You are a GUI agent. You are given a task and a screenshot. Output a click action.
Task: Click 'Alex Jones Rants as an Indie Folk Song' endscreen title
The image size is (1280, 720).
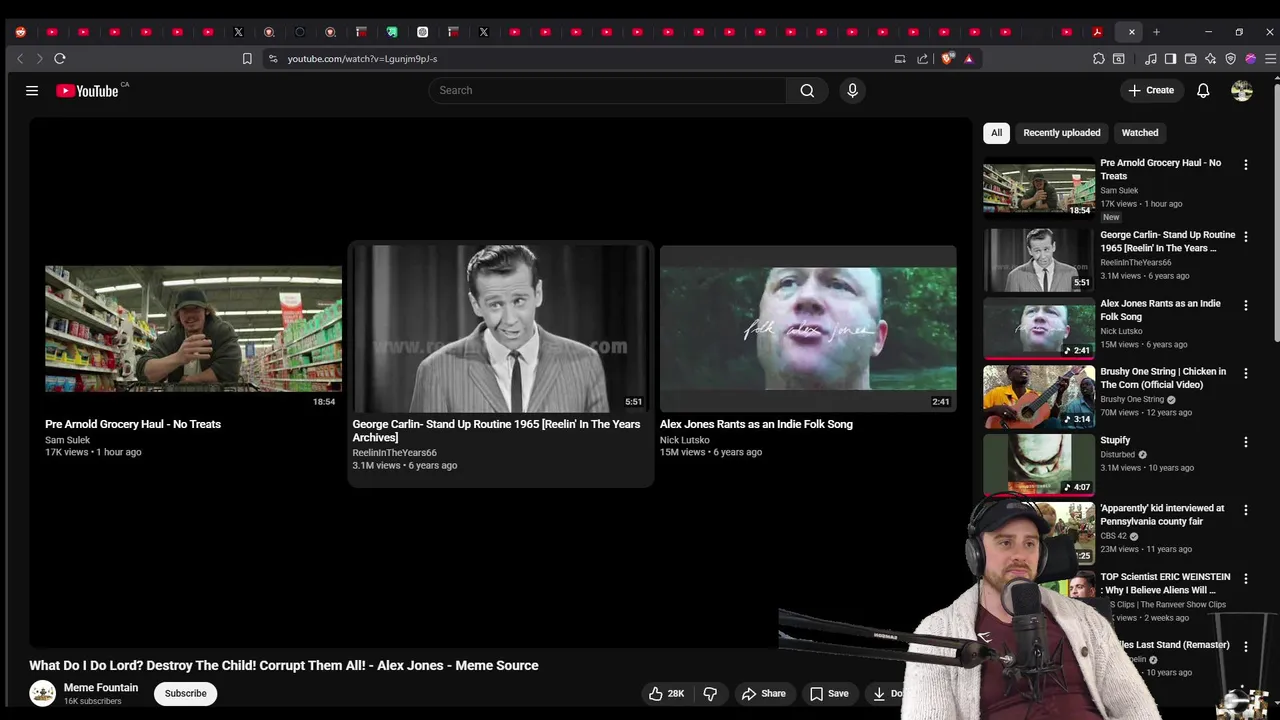756,425
